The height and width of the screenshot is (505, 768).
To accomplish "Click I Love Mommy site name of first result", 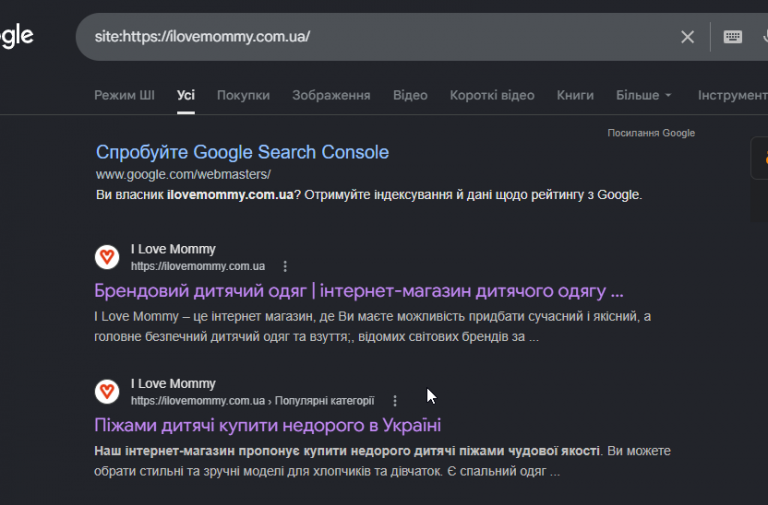I will click(173, 249).
